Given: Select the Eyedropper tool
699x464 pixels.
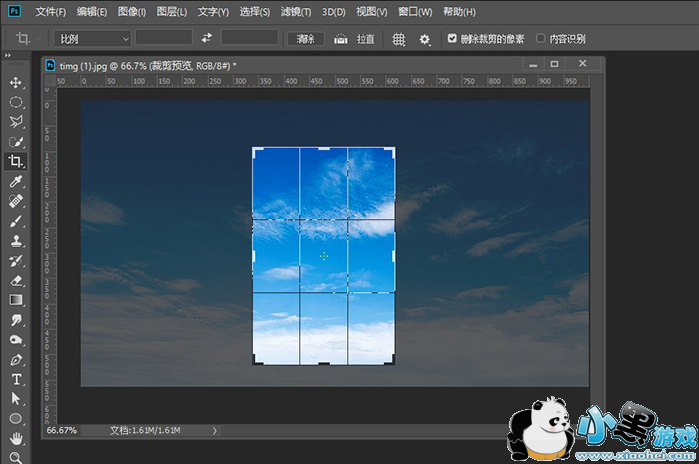Looking at the screenshot, I should [x=16, y=181].
